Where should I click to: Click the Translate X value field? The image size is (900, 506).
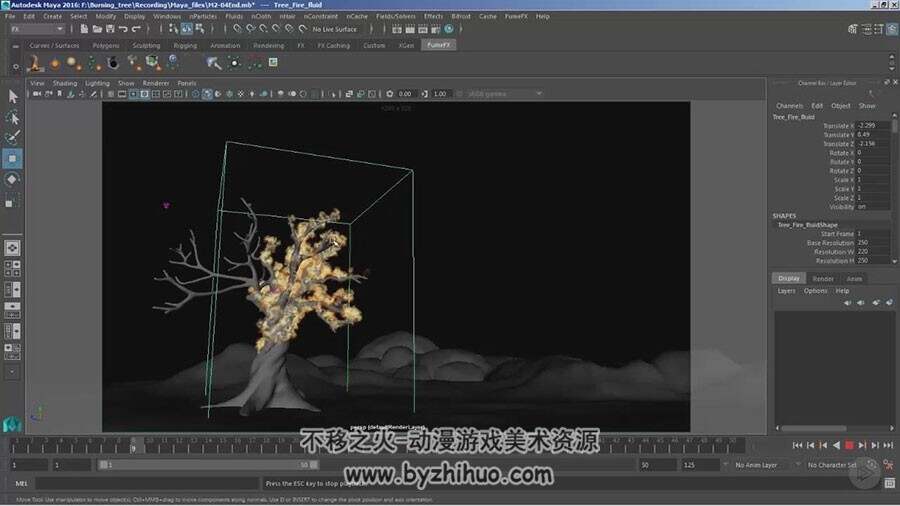click(x=872, y=125)
